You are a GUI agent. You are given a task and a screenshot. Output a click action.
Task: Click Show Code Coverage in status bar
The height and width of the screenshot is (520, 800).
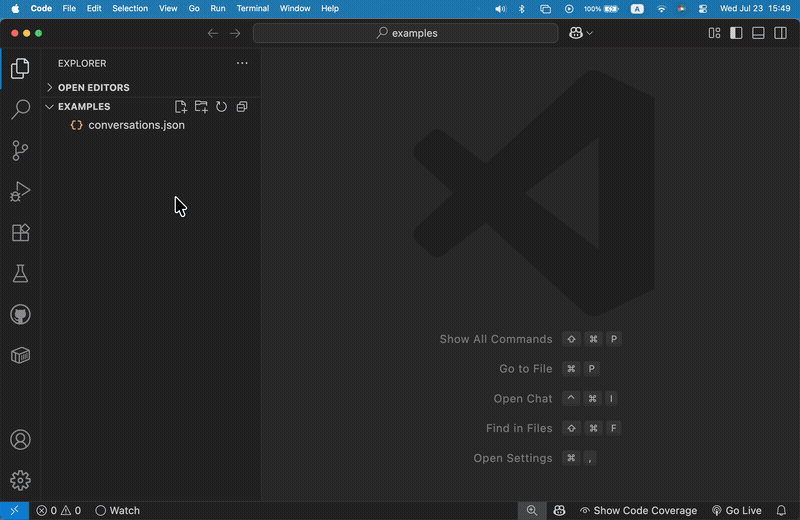coord(638,510)
